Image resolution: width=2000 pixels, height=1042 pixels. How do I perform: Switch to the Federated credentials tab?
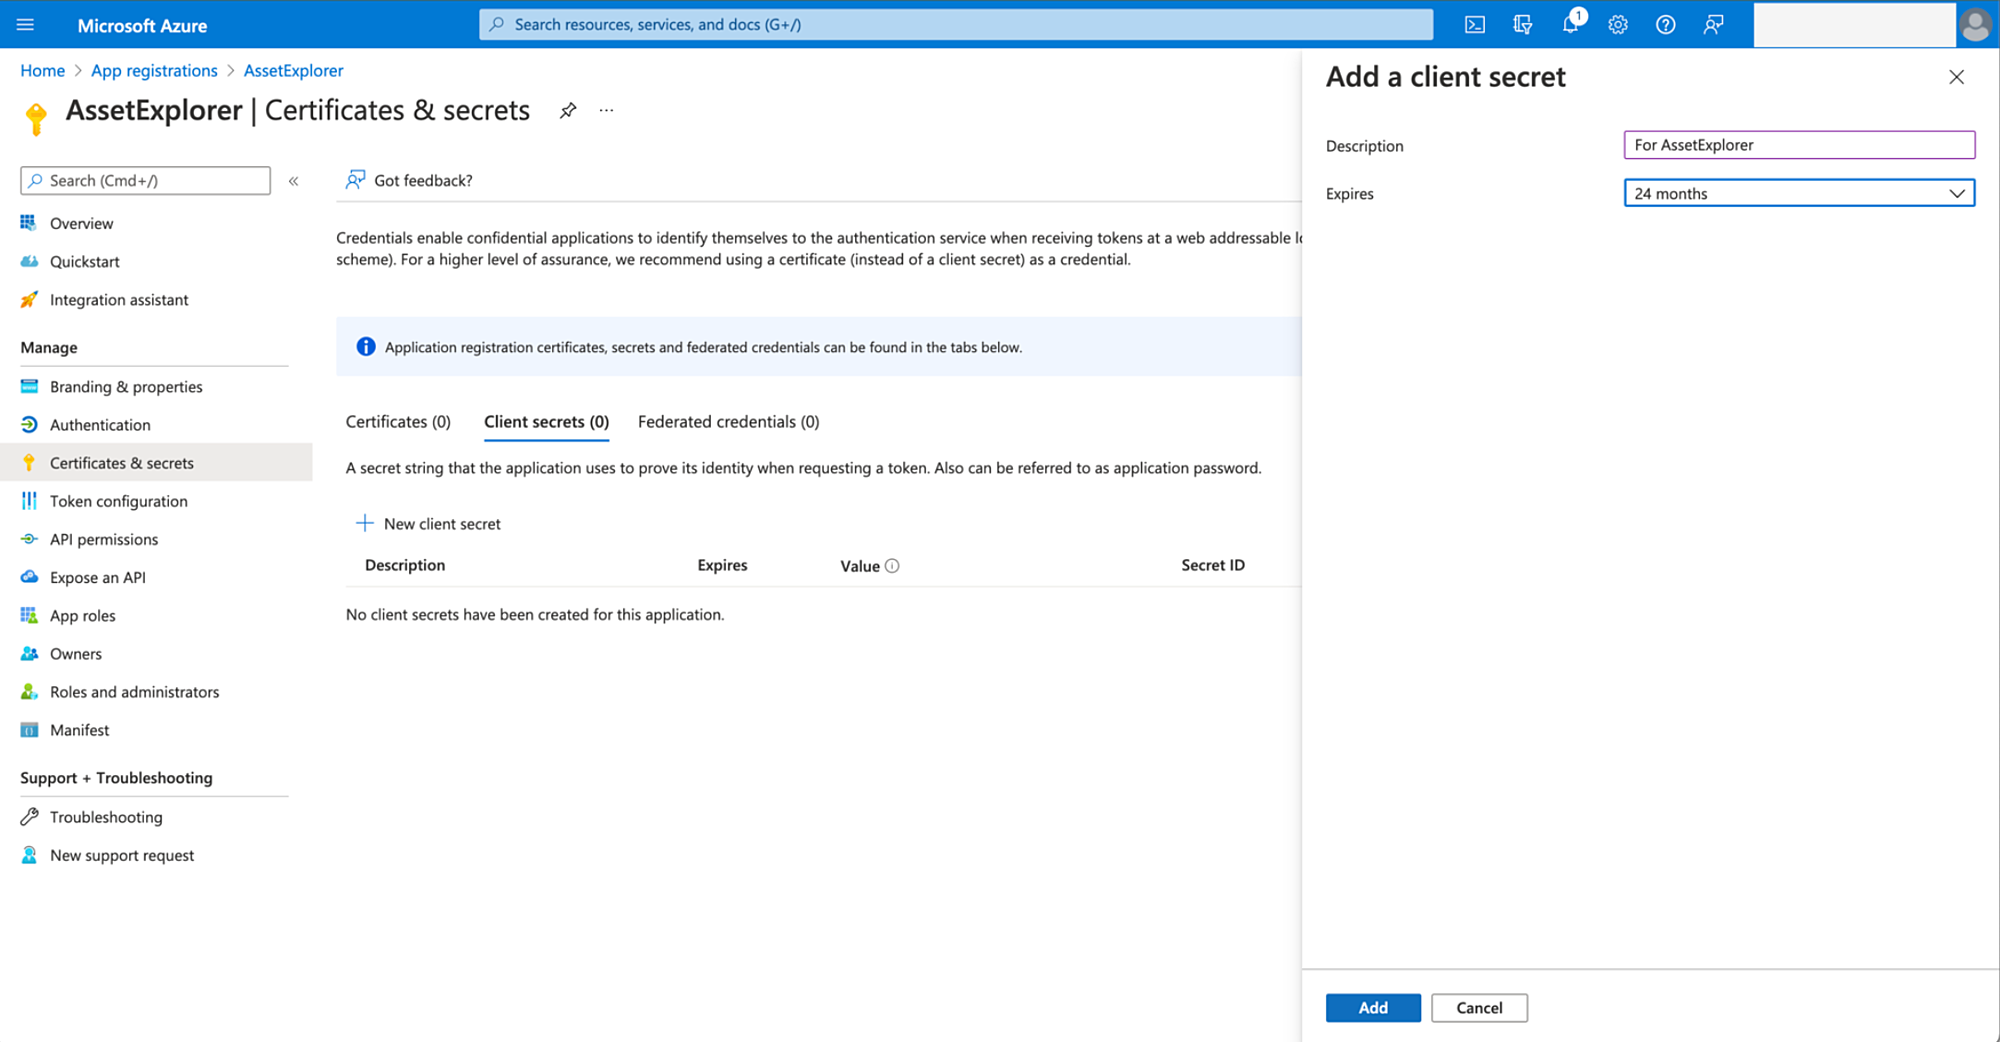(x=727, y=421)
